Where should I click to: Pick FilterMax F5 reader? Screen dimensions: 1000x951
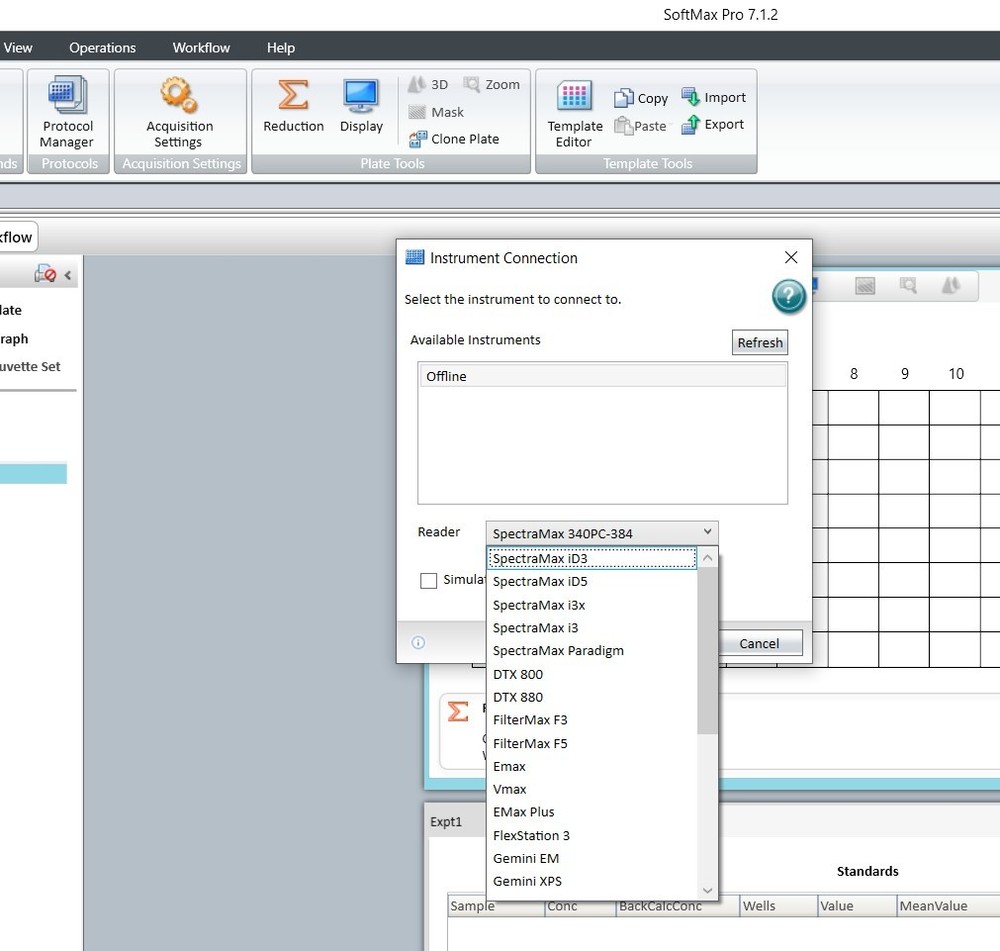click(592, 743)
